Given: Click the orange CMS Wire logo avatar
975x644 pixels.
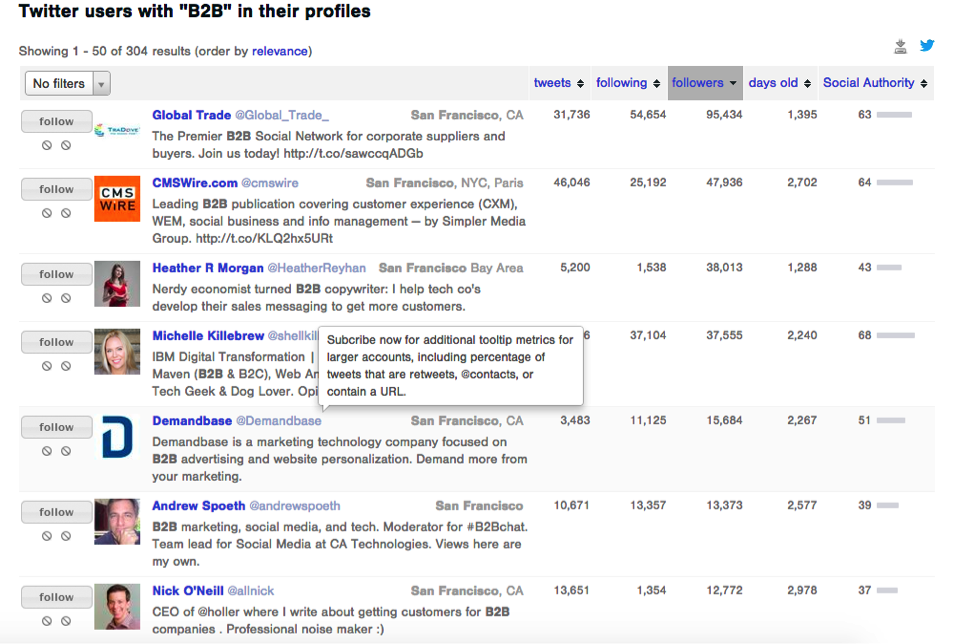Looking at the screenshot, I should (117, 199).
